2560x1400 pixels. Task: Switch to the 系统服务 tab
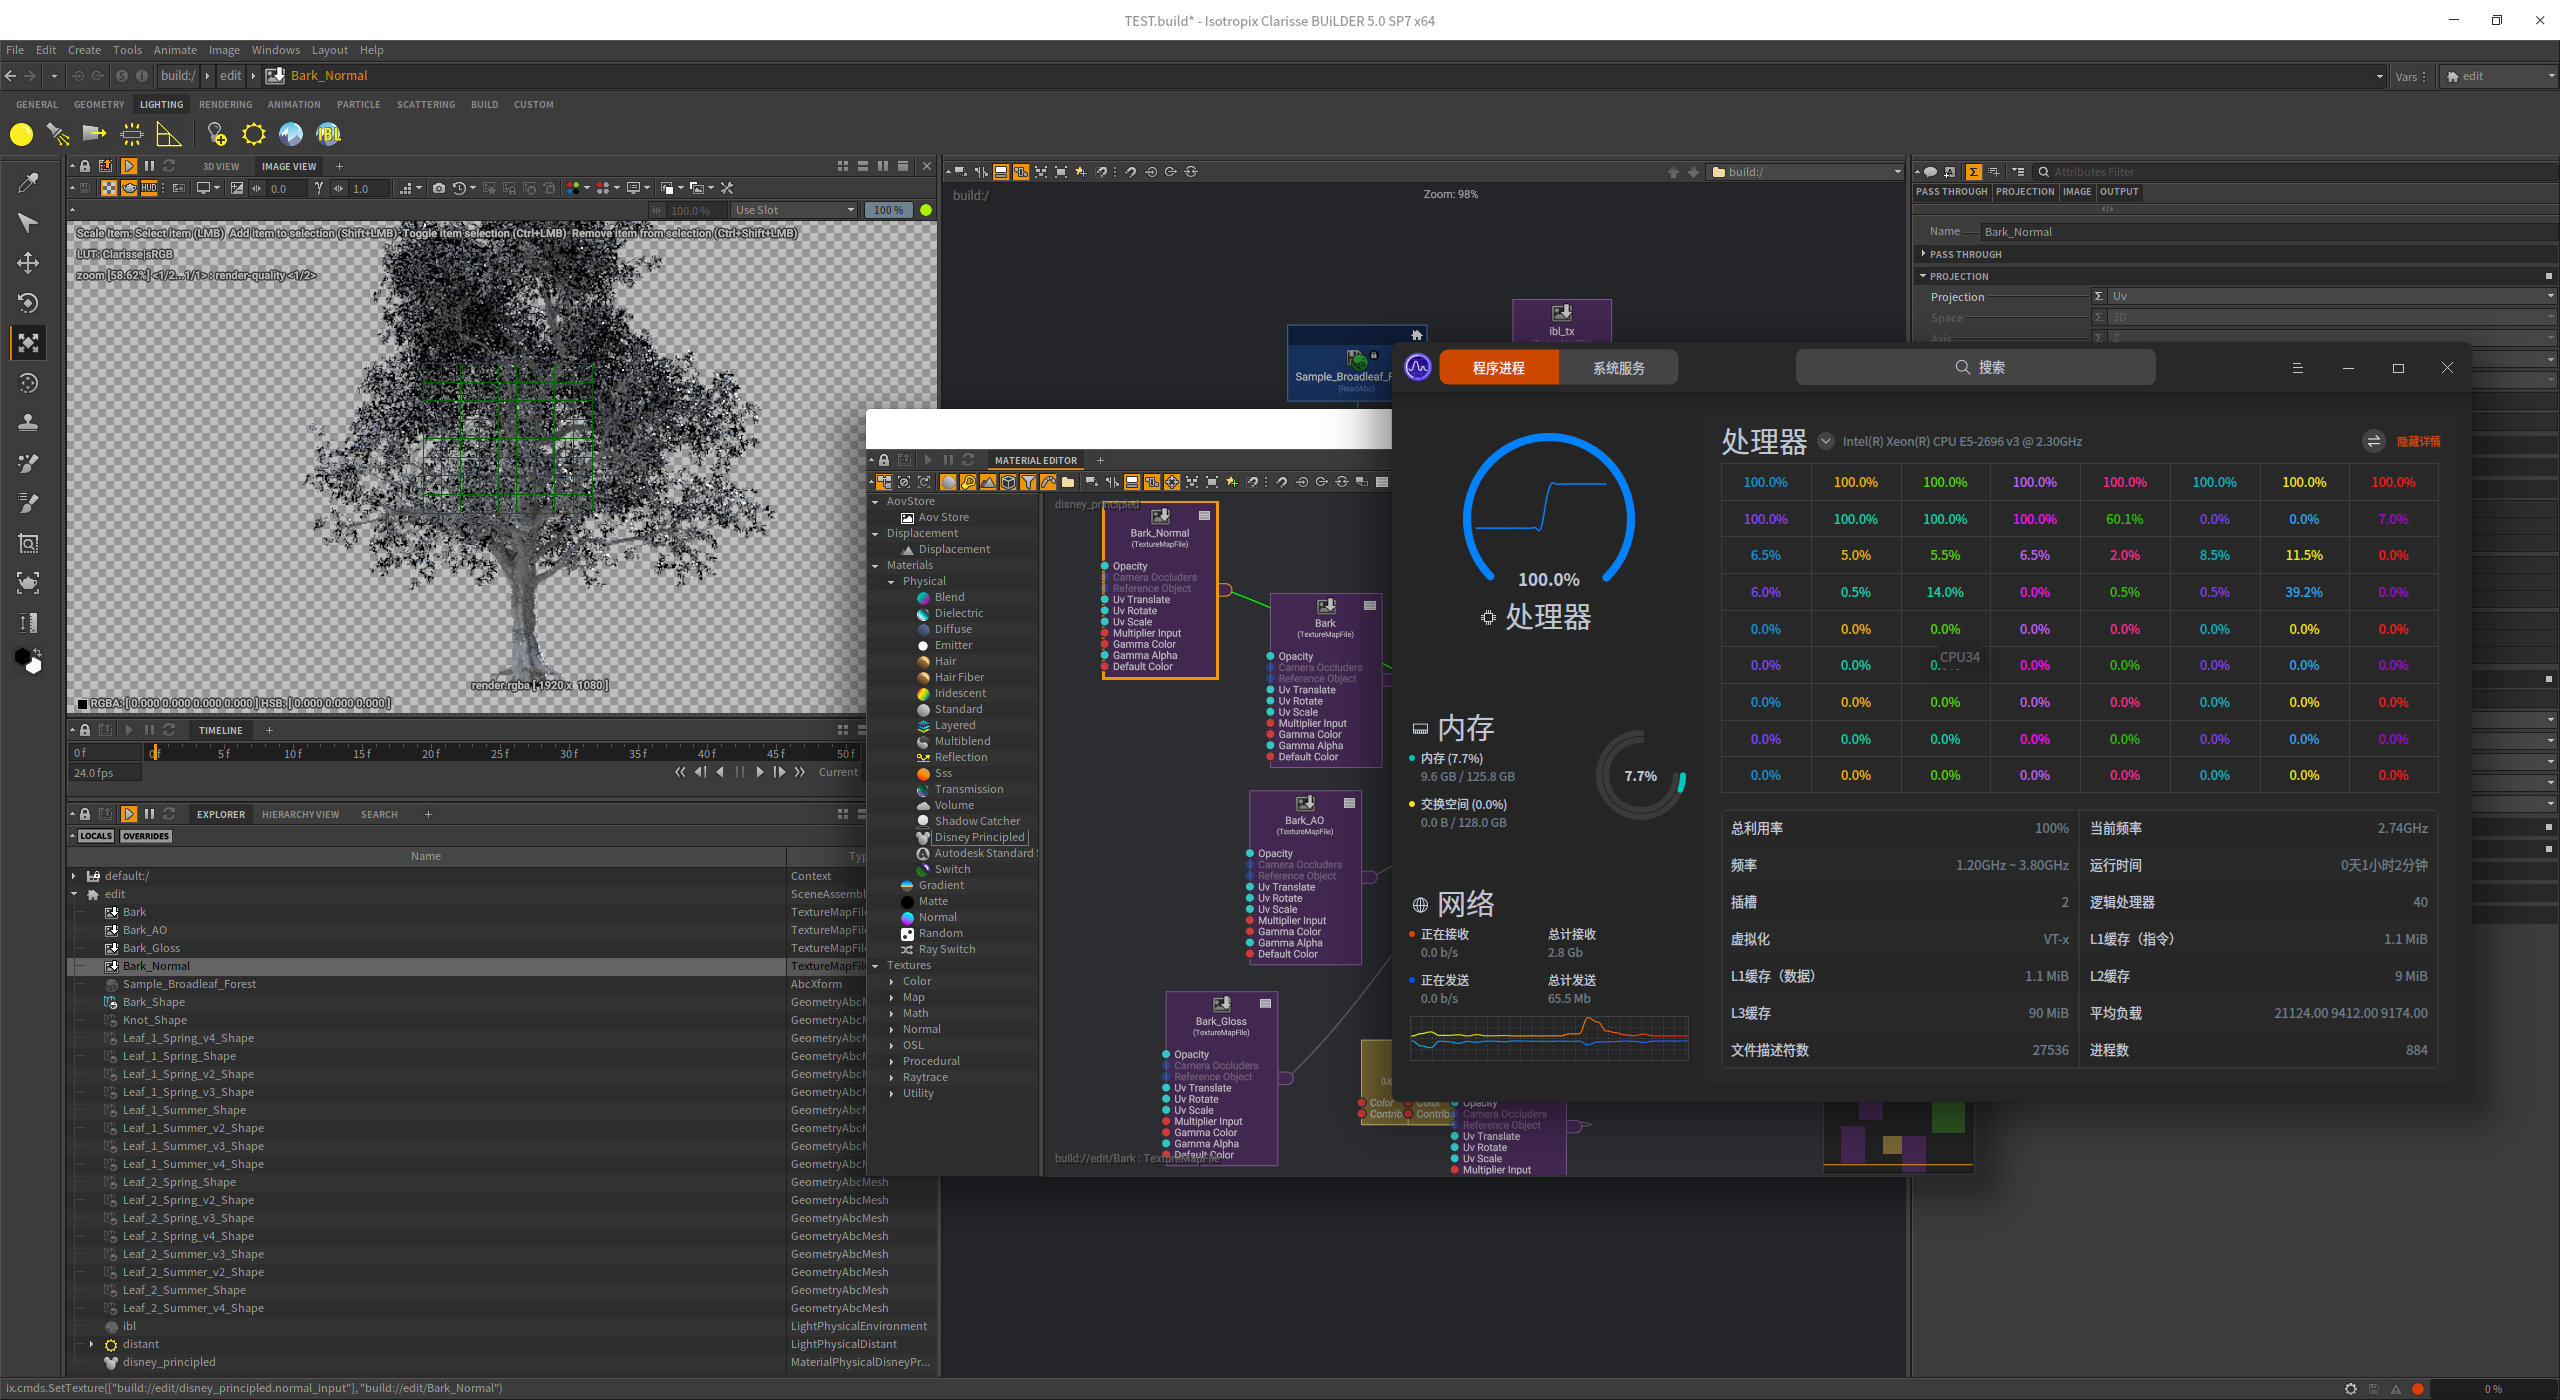(1618, 368)
